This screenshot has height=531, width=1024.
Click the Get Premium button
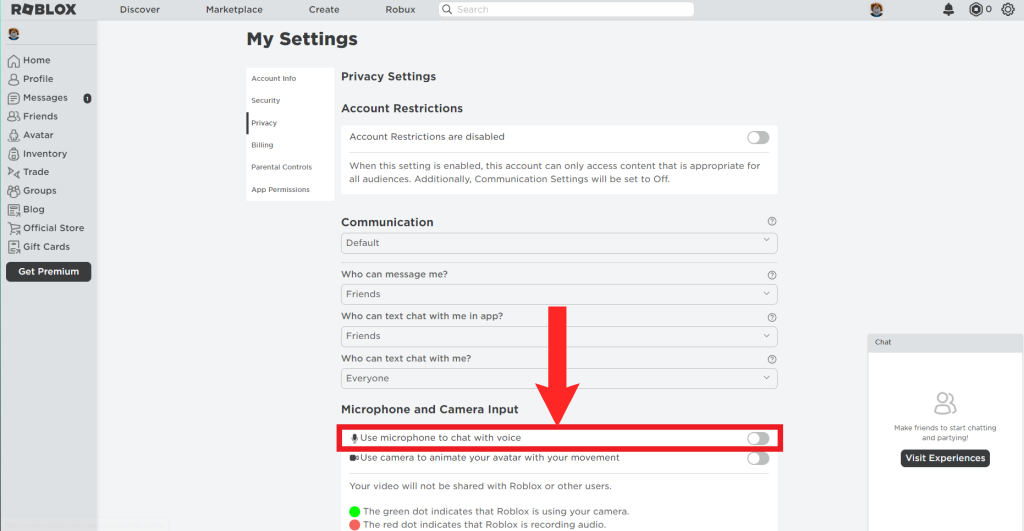[x=48, y=272]
